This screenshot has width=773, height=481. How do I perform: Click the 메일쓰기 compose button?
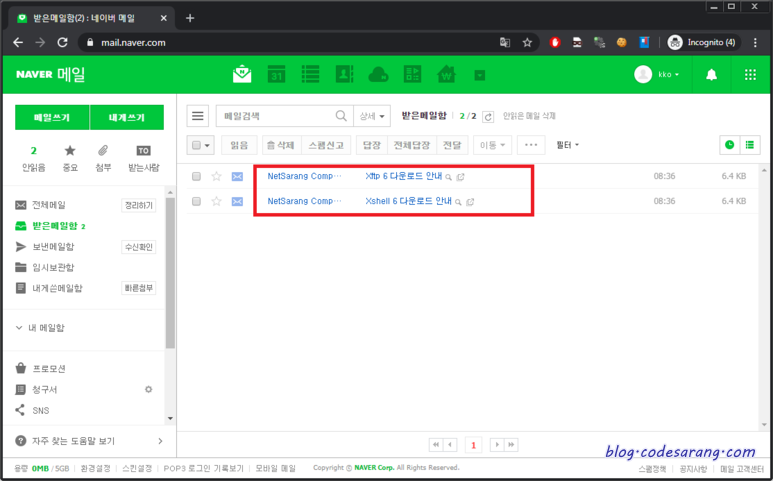[52, 117]
